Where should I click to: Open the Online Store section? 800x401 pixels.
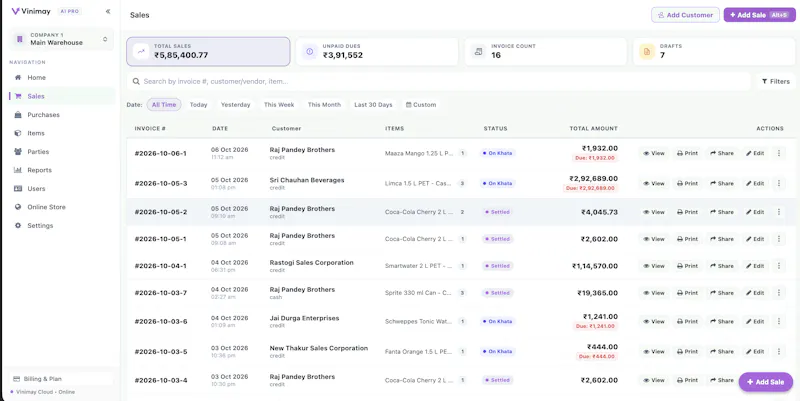(x=46, y=207)
